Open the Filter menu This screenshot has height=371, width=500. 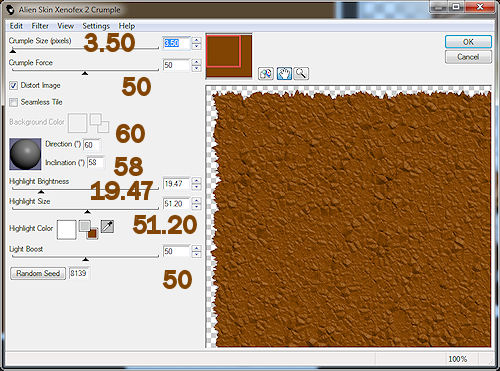40,26
